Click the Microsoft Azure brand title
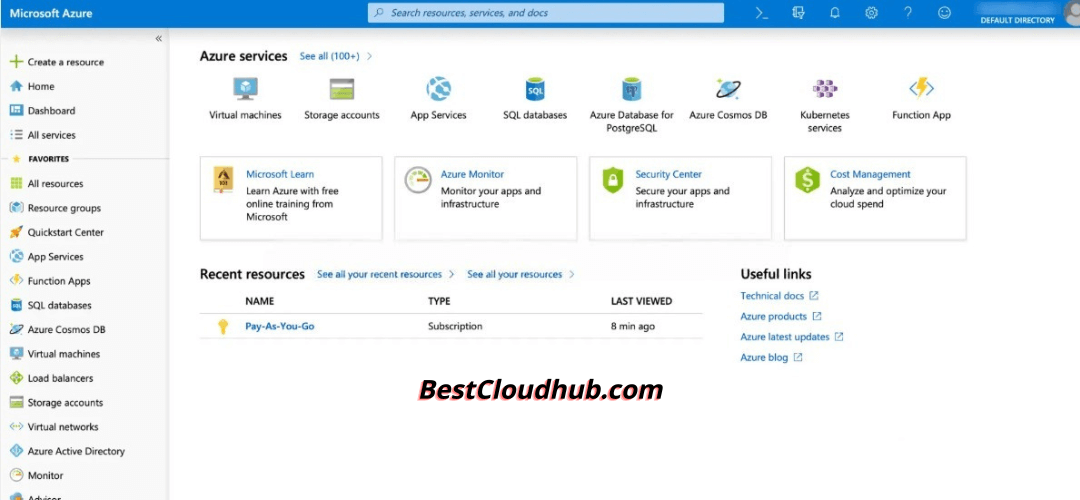 (51, 13)
